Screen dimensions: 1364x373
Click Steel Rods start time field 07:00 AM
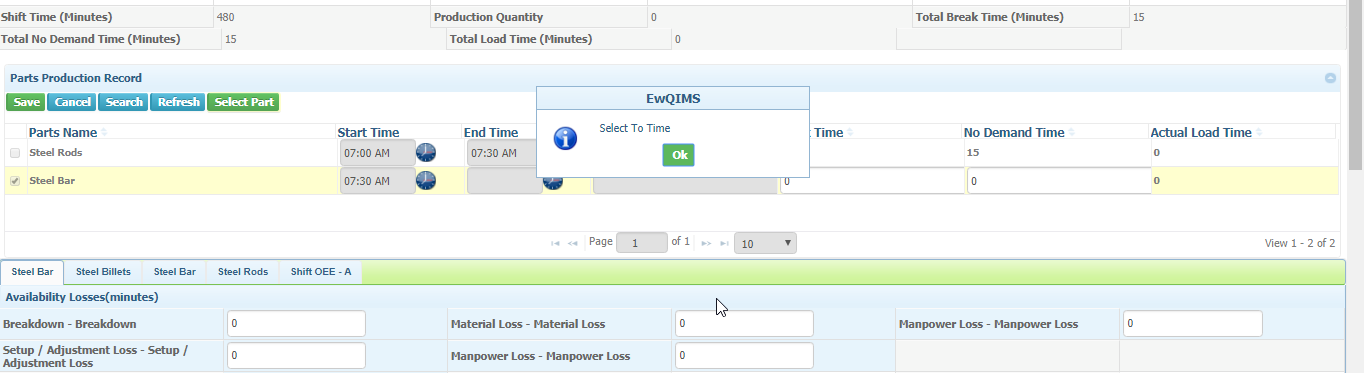pyautogui.click(x=377, y=152)
